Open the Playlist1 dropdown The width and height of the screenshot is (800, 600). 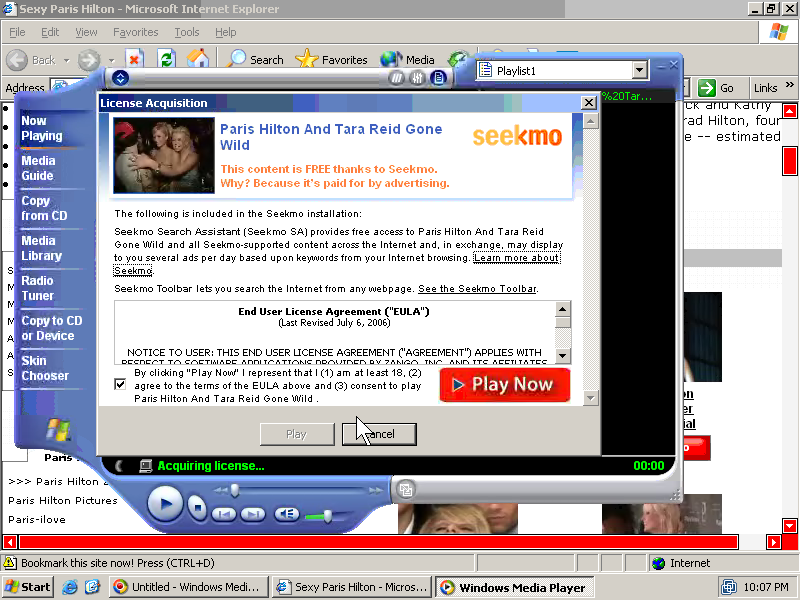coord(640,70)
